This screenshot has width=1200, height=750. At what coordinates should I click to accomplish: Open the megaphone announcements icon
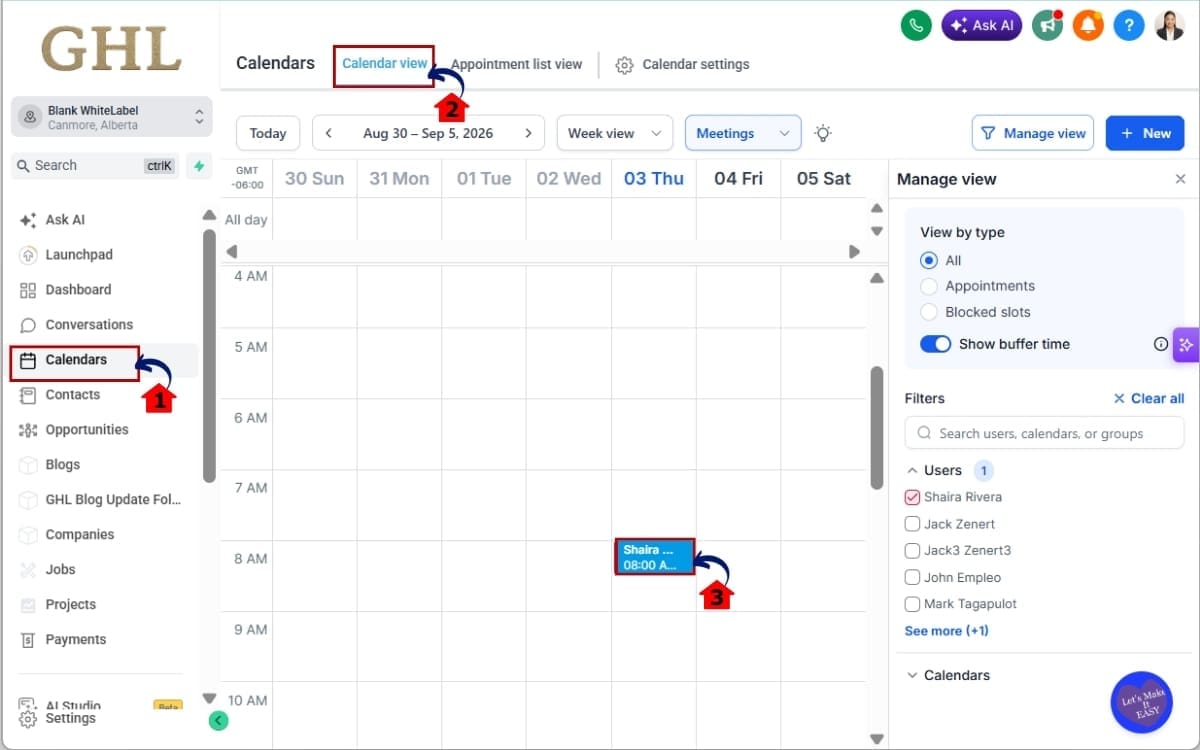coord(1047,25)
